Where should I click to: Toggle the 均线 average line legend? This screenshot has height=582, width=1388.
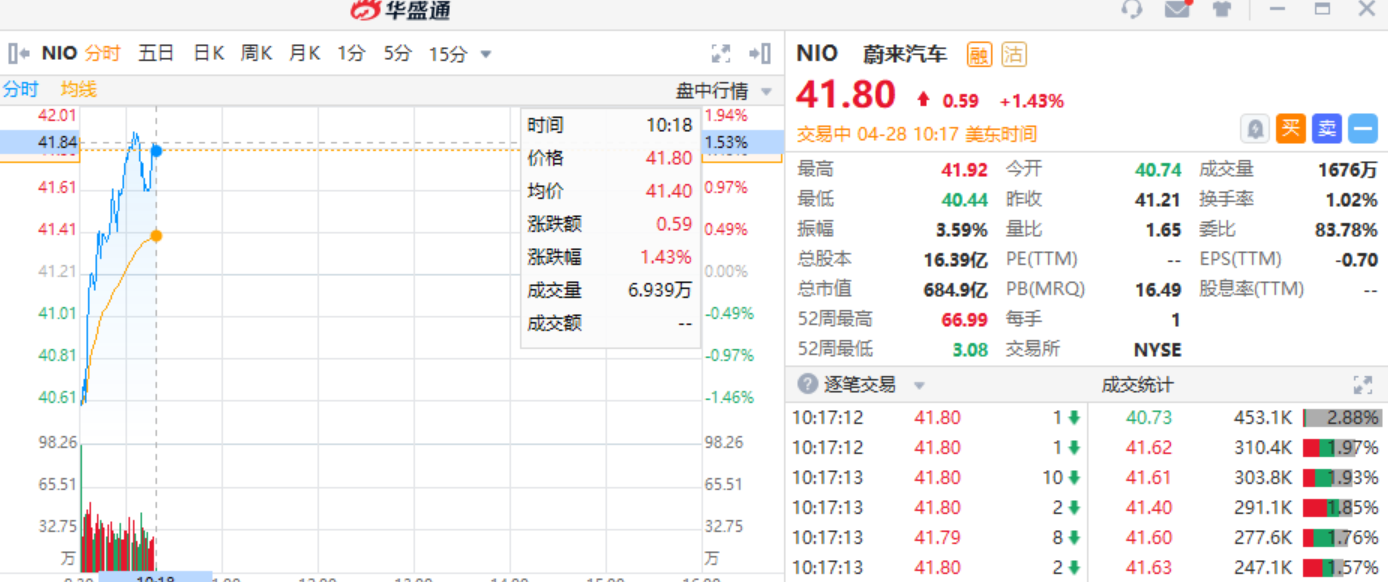(78, 89)
